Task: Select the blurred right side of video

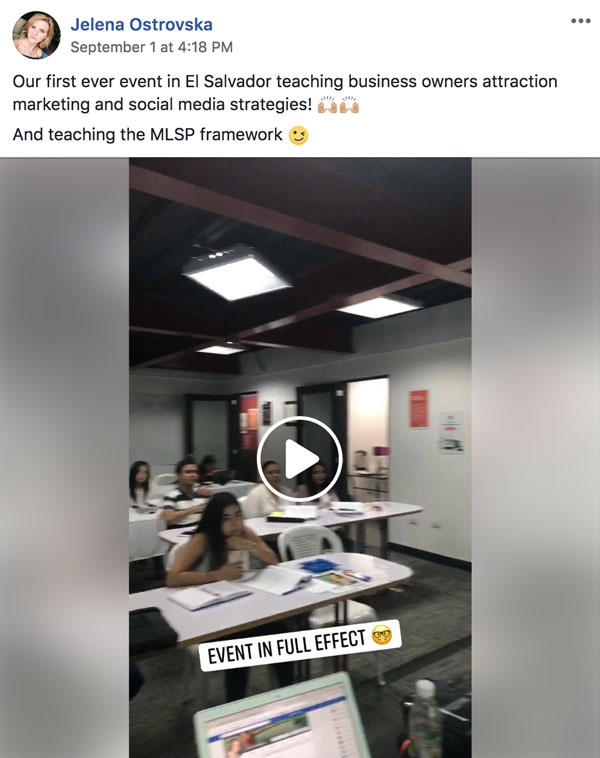Action: (536, 457)
